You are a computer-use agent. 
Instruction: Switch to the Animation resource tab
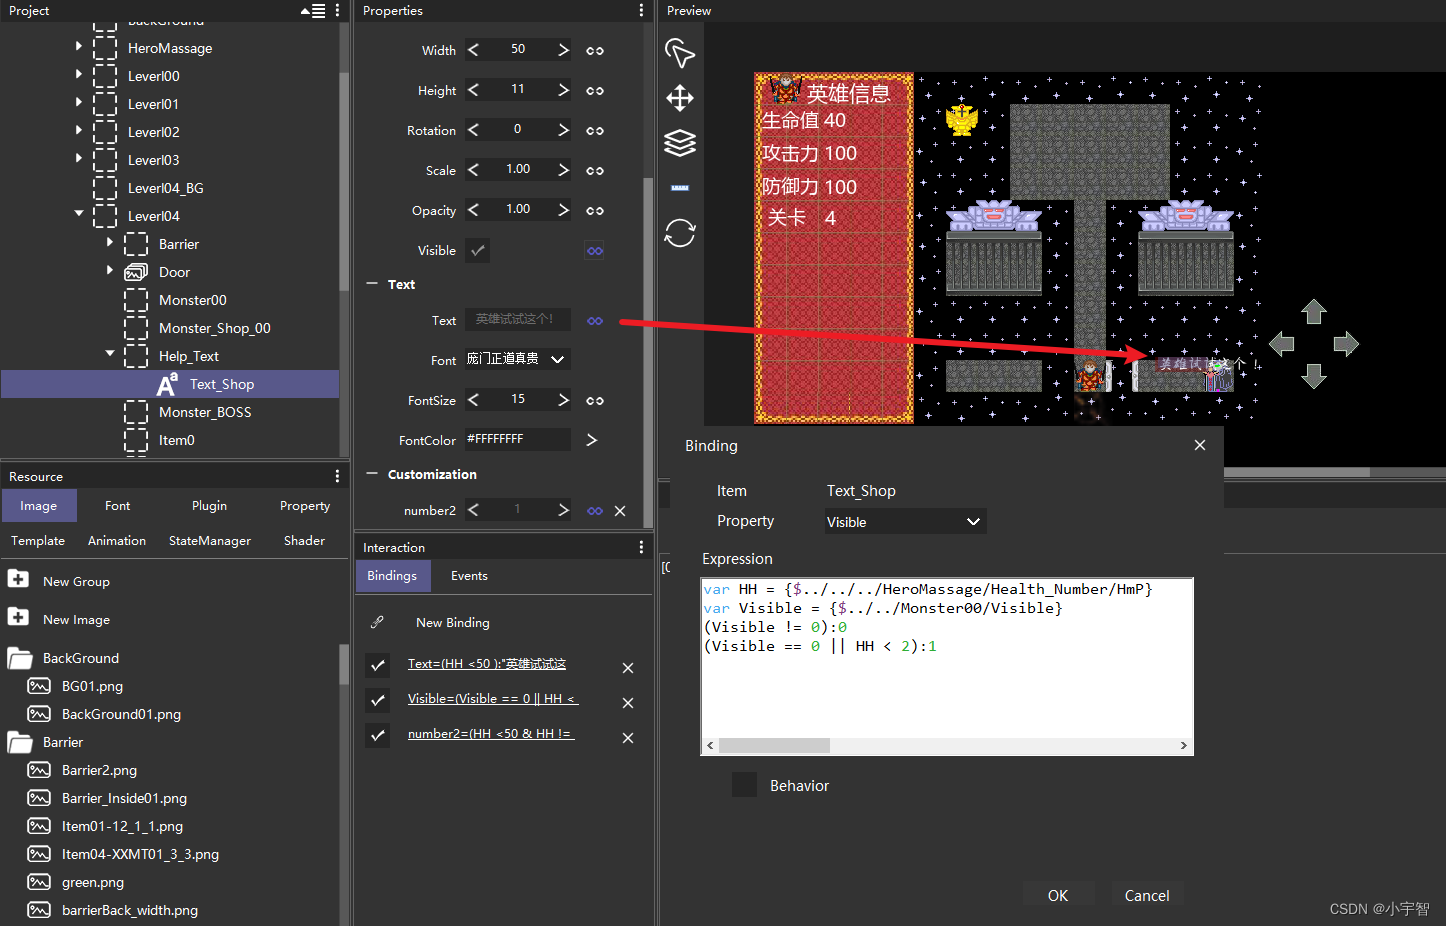click(x=117, y=541)
